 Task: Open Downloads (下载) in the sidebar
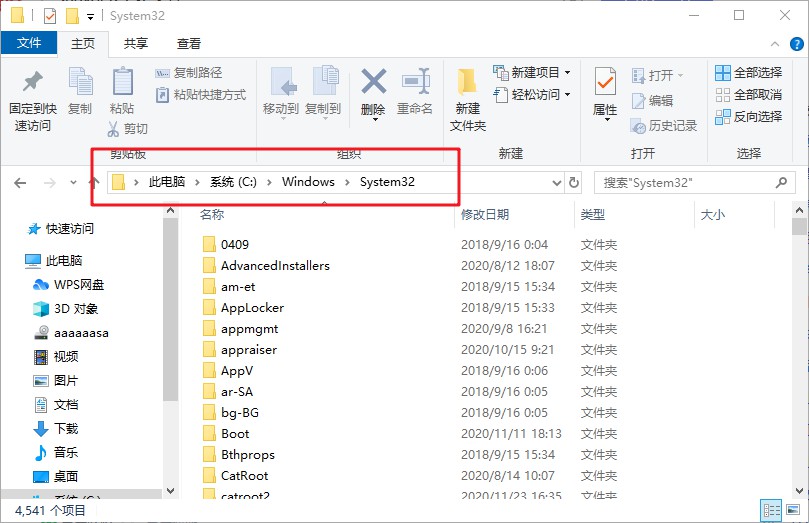tap(56, 429)
